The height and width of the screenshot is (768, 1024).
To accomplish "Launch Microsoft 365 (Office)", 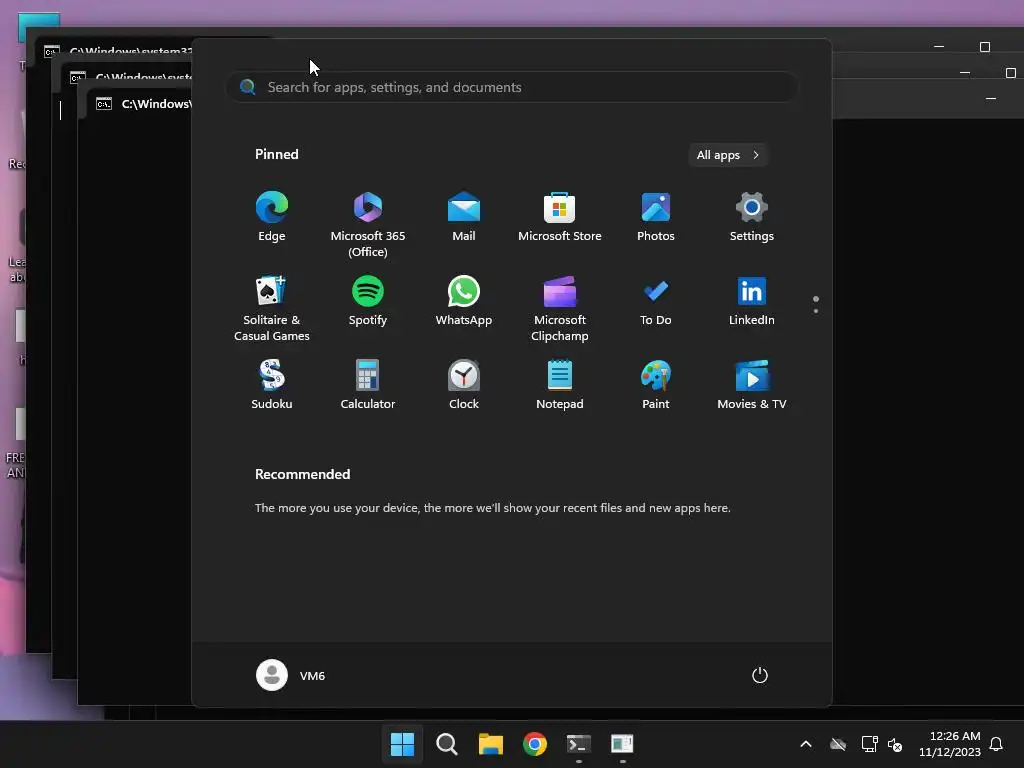I will 368,225.
